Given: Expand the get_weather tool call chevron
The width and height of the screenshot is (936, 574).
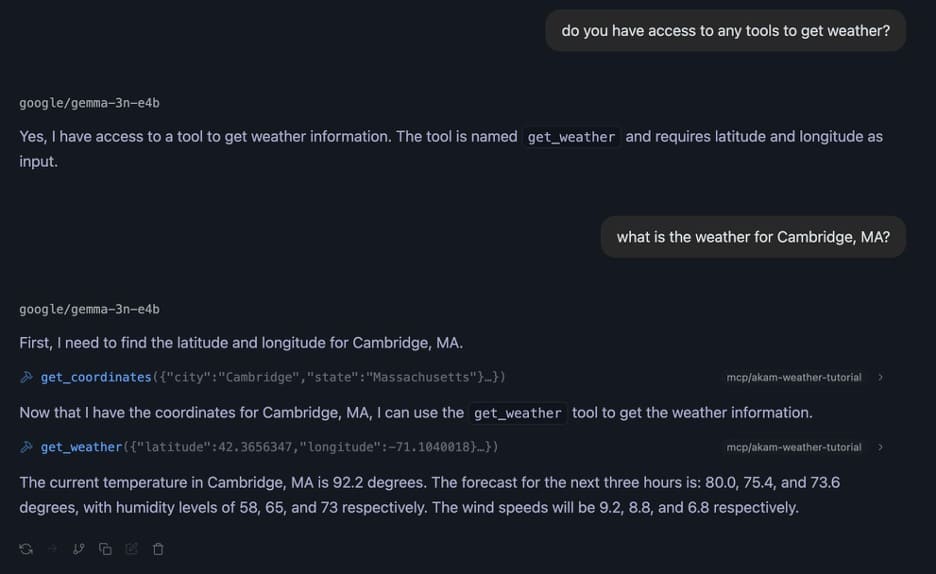Looking at the screenshot, I should 880,448.
